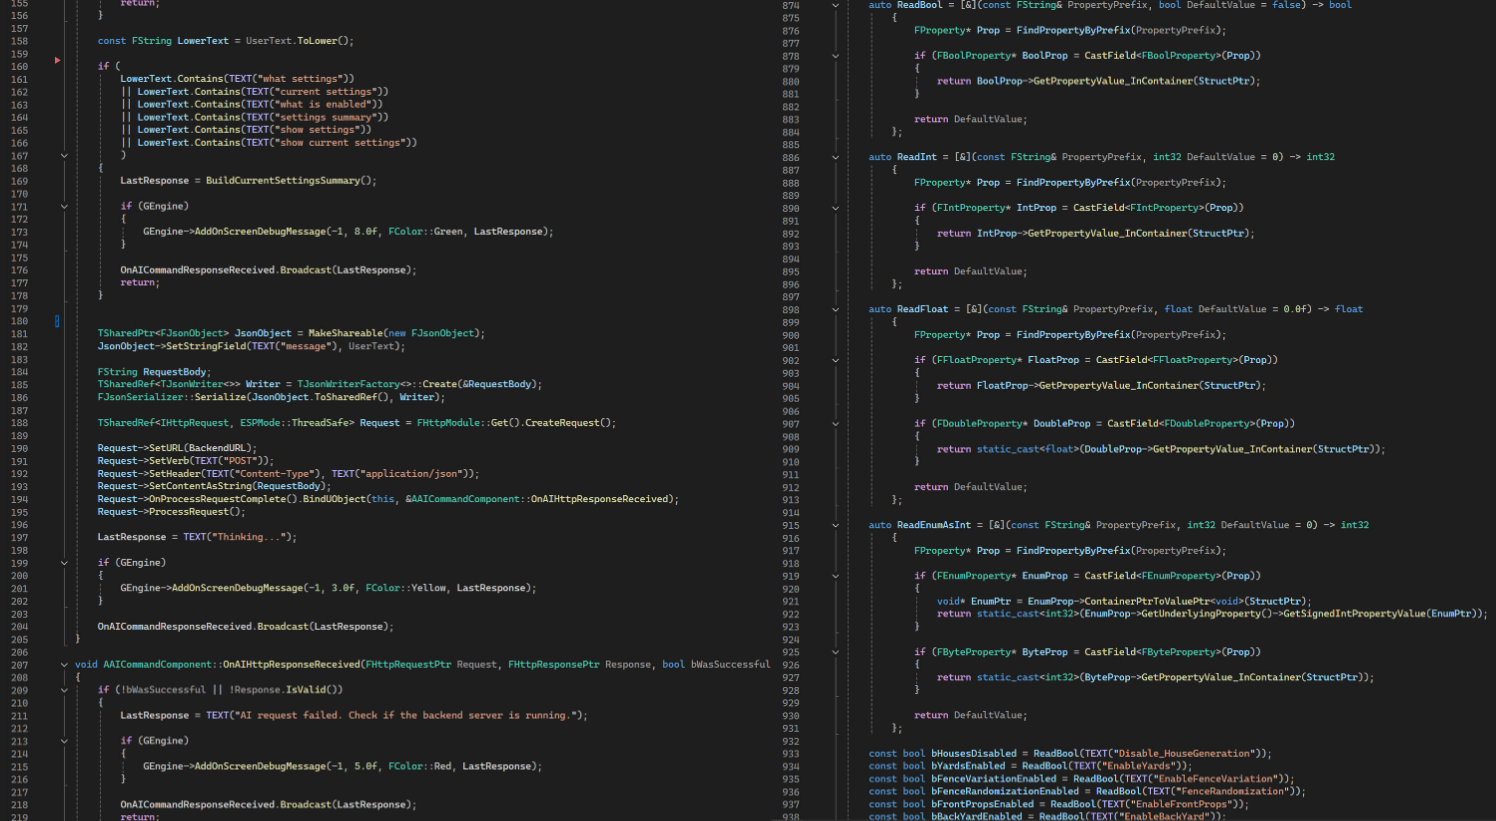The width and height of the screenshot is (1496, 821).
Task: Collapse the fold chevron at line 907
Action: click(836, 424)
